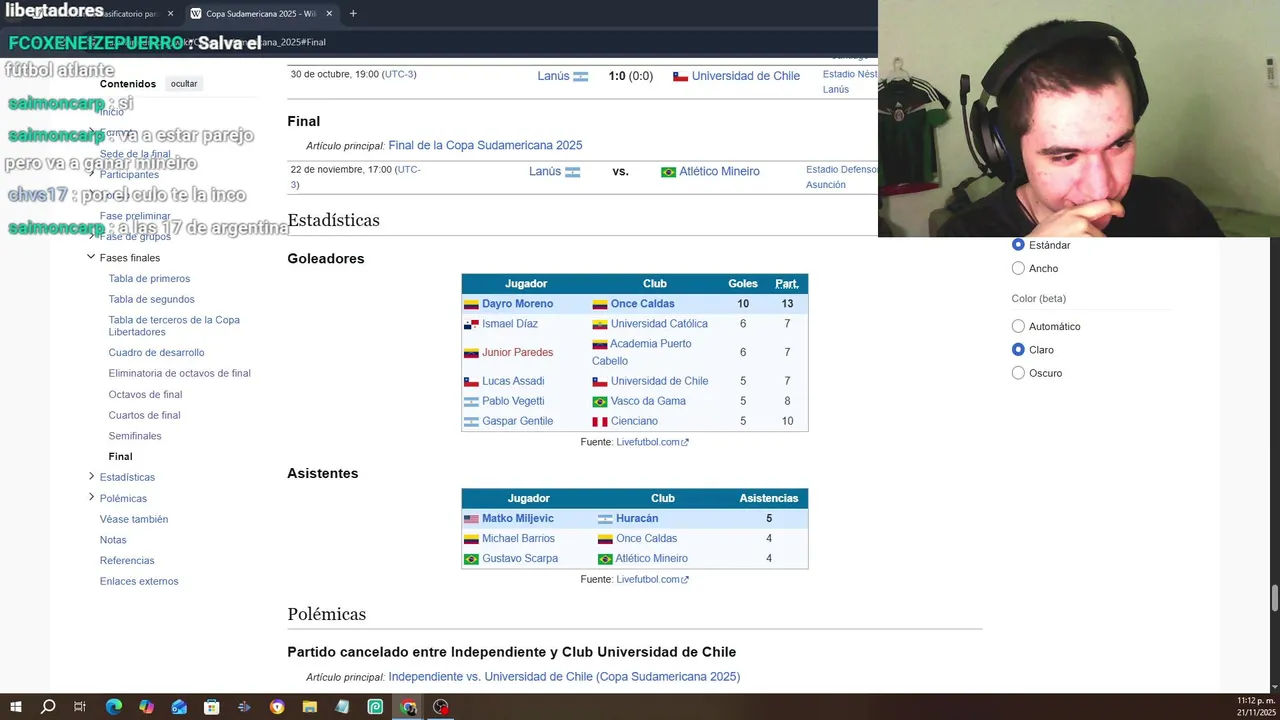Go to Tabla de primeros in contents
The height and width of the screenshot is (720, 1280).
[x=149, y=279]
